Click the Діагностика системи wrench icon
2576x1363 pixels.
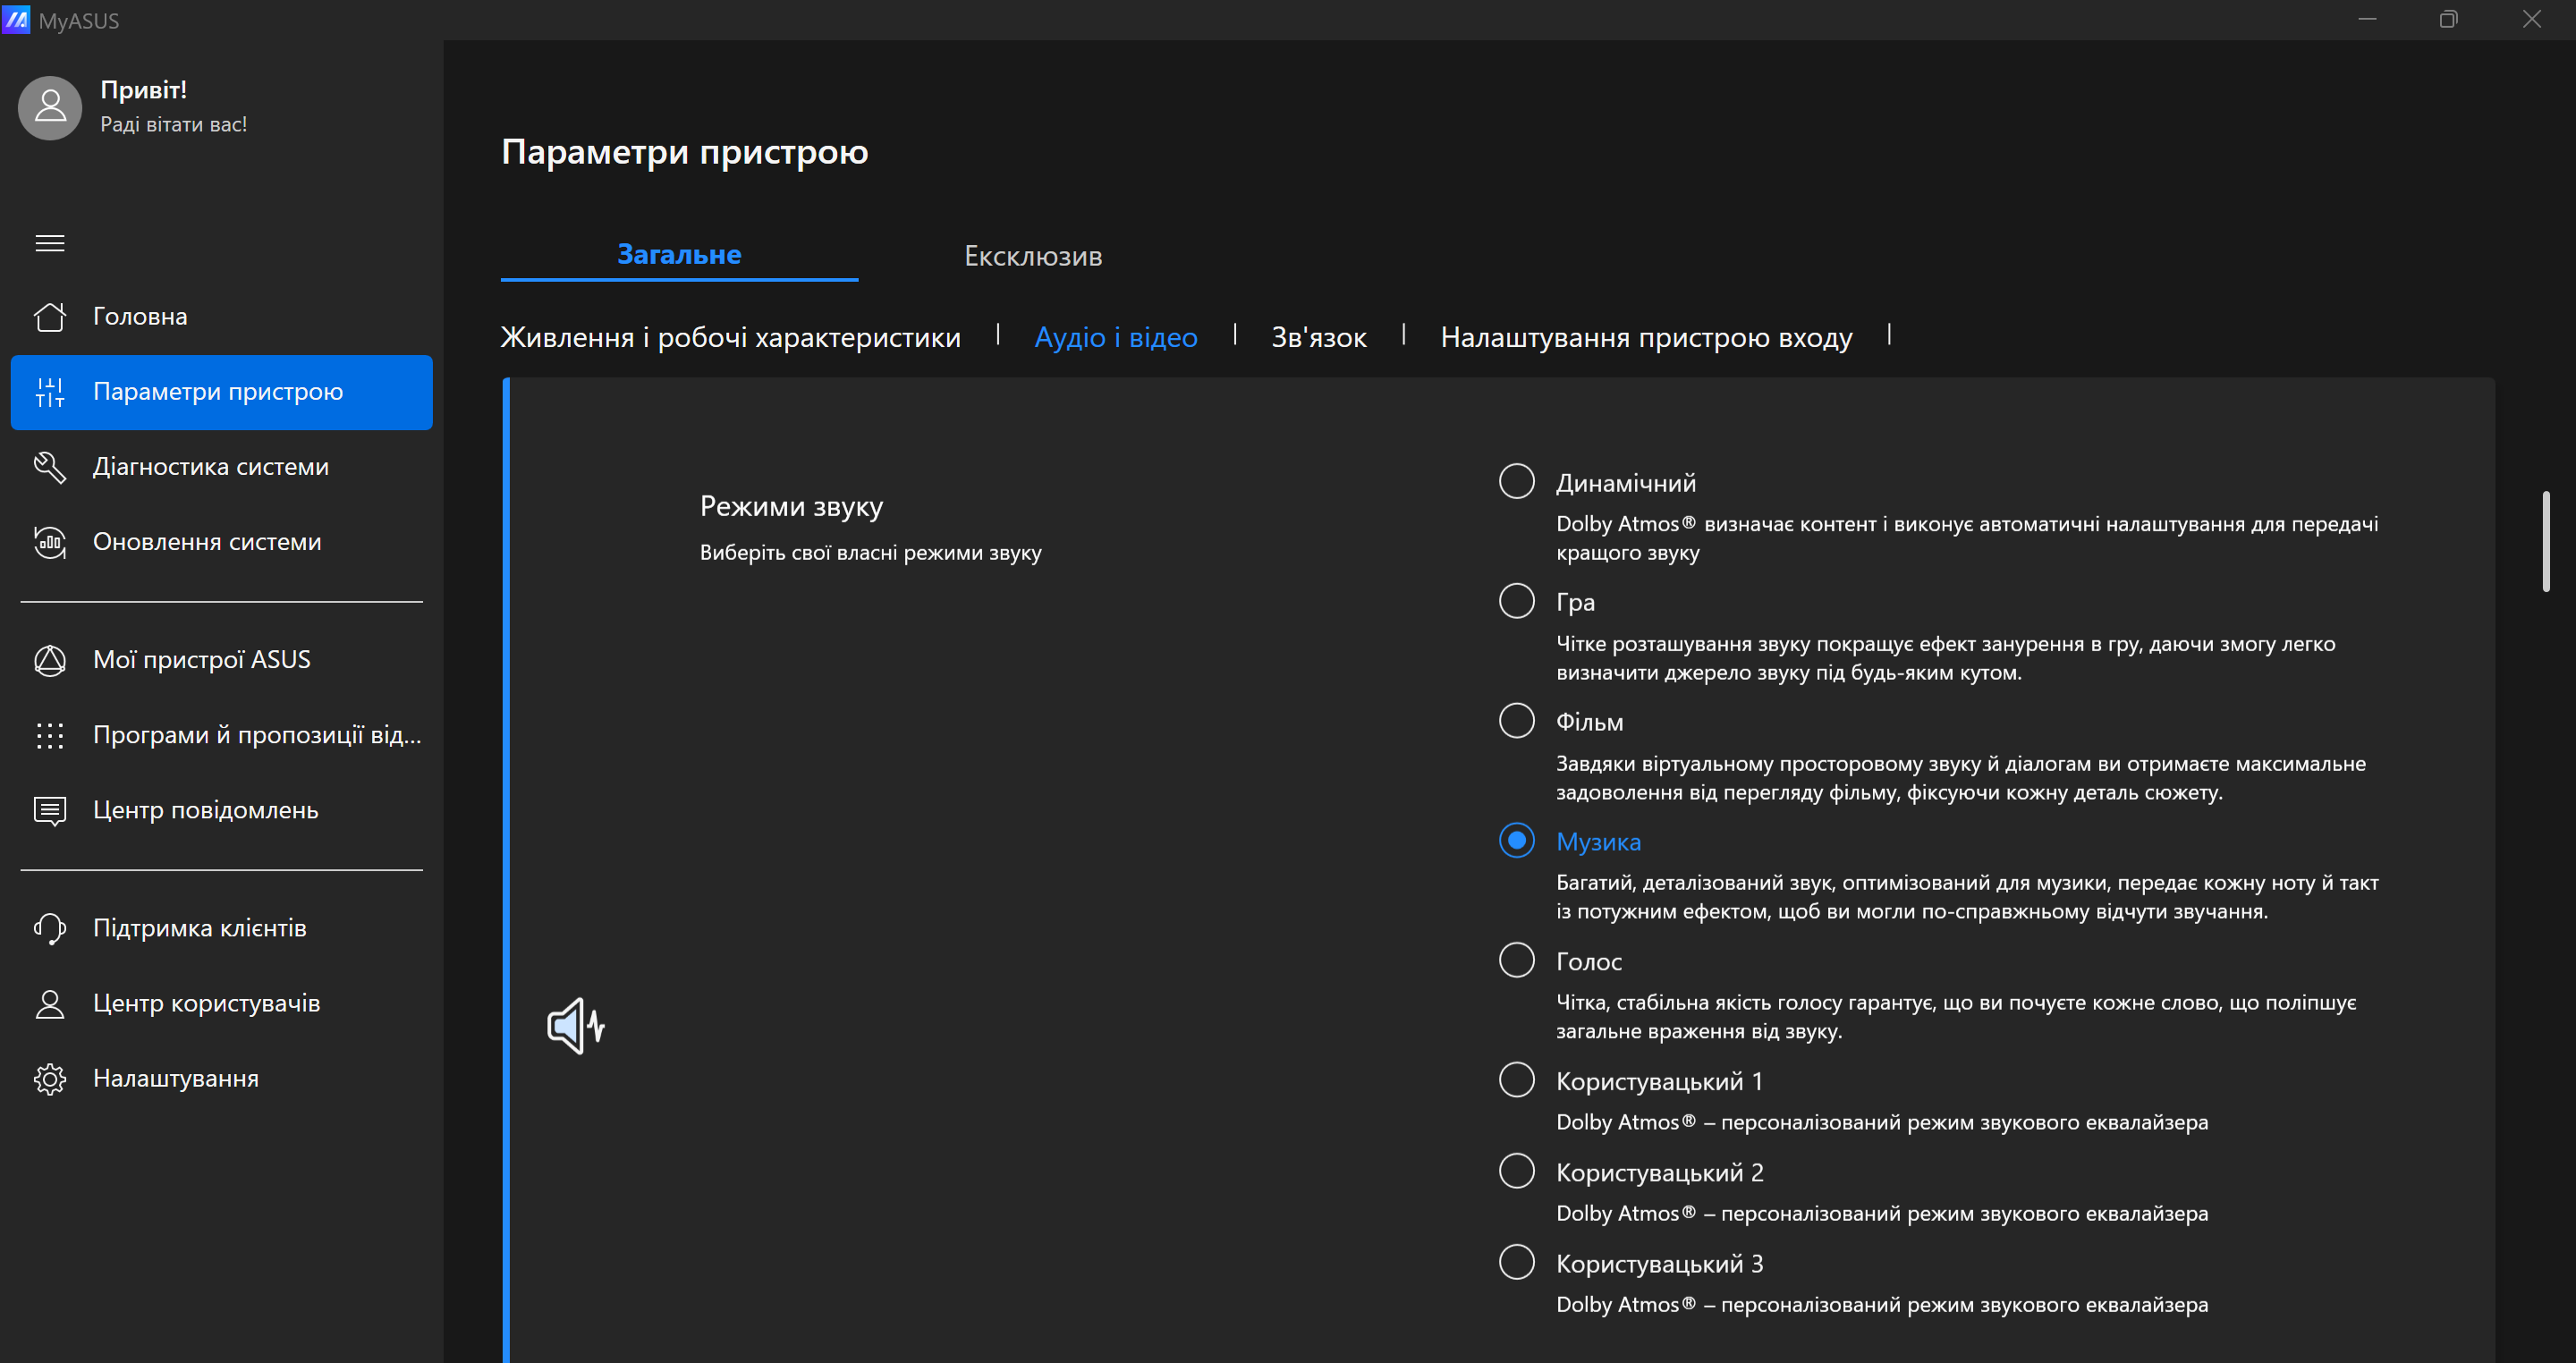(50, 467)
